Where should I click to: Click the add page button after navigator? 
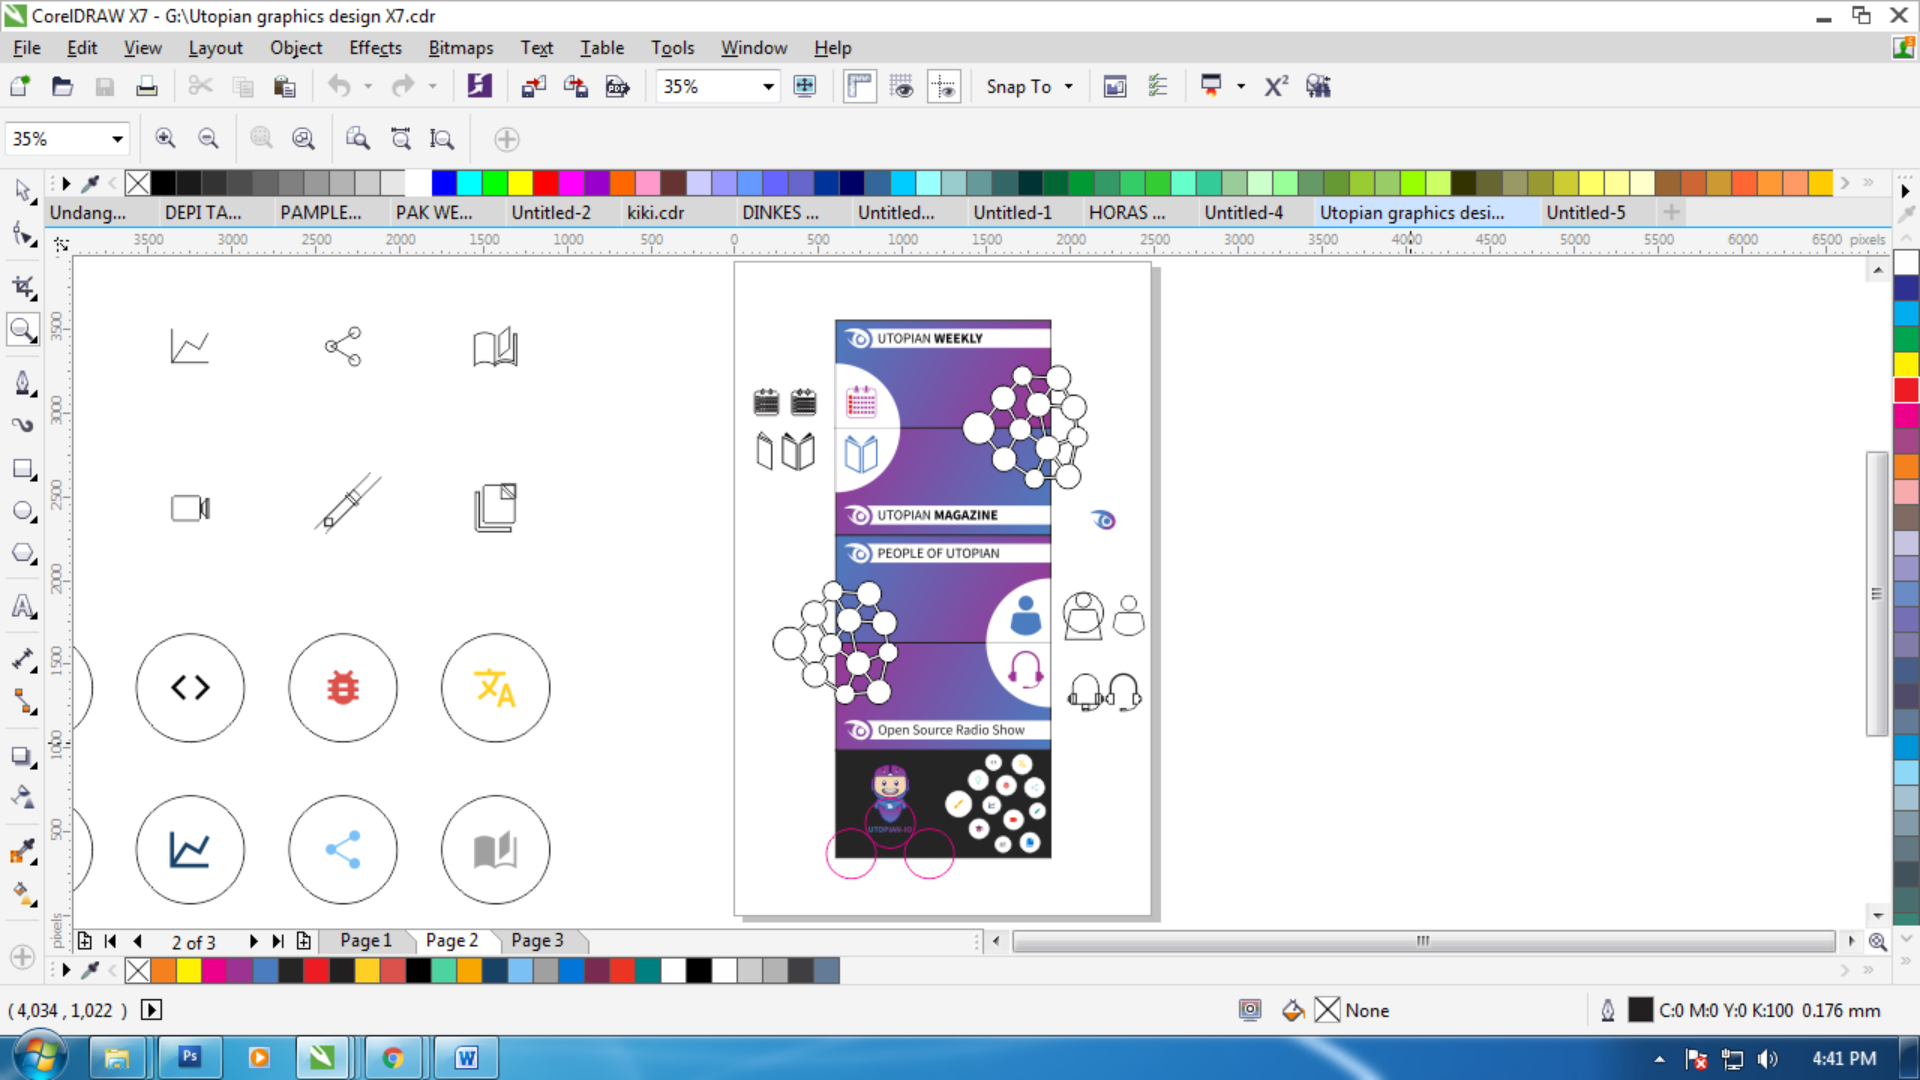[x=304, y=942]
